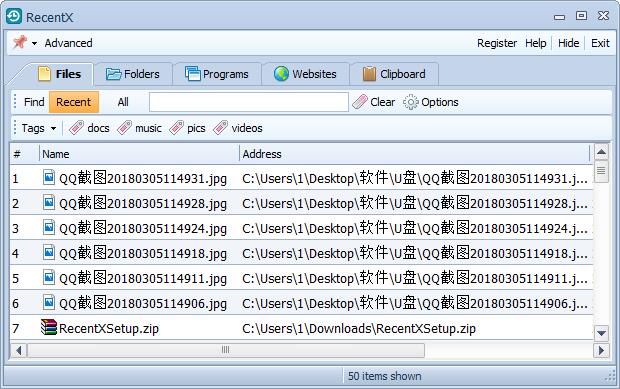Select file QQ截图20180305114906.jpg
The image size is (620, 389).
[x=143, y=303]
